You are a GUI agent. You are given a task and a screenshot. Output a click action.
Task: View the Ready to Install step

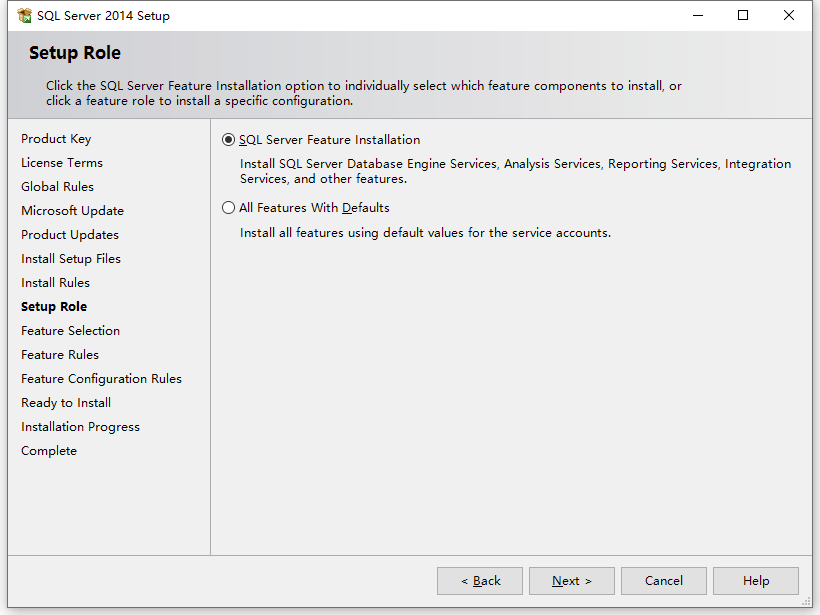click(65, 402)
